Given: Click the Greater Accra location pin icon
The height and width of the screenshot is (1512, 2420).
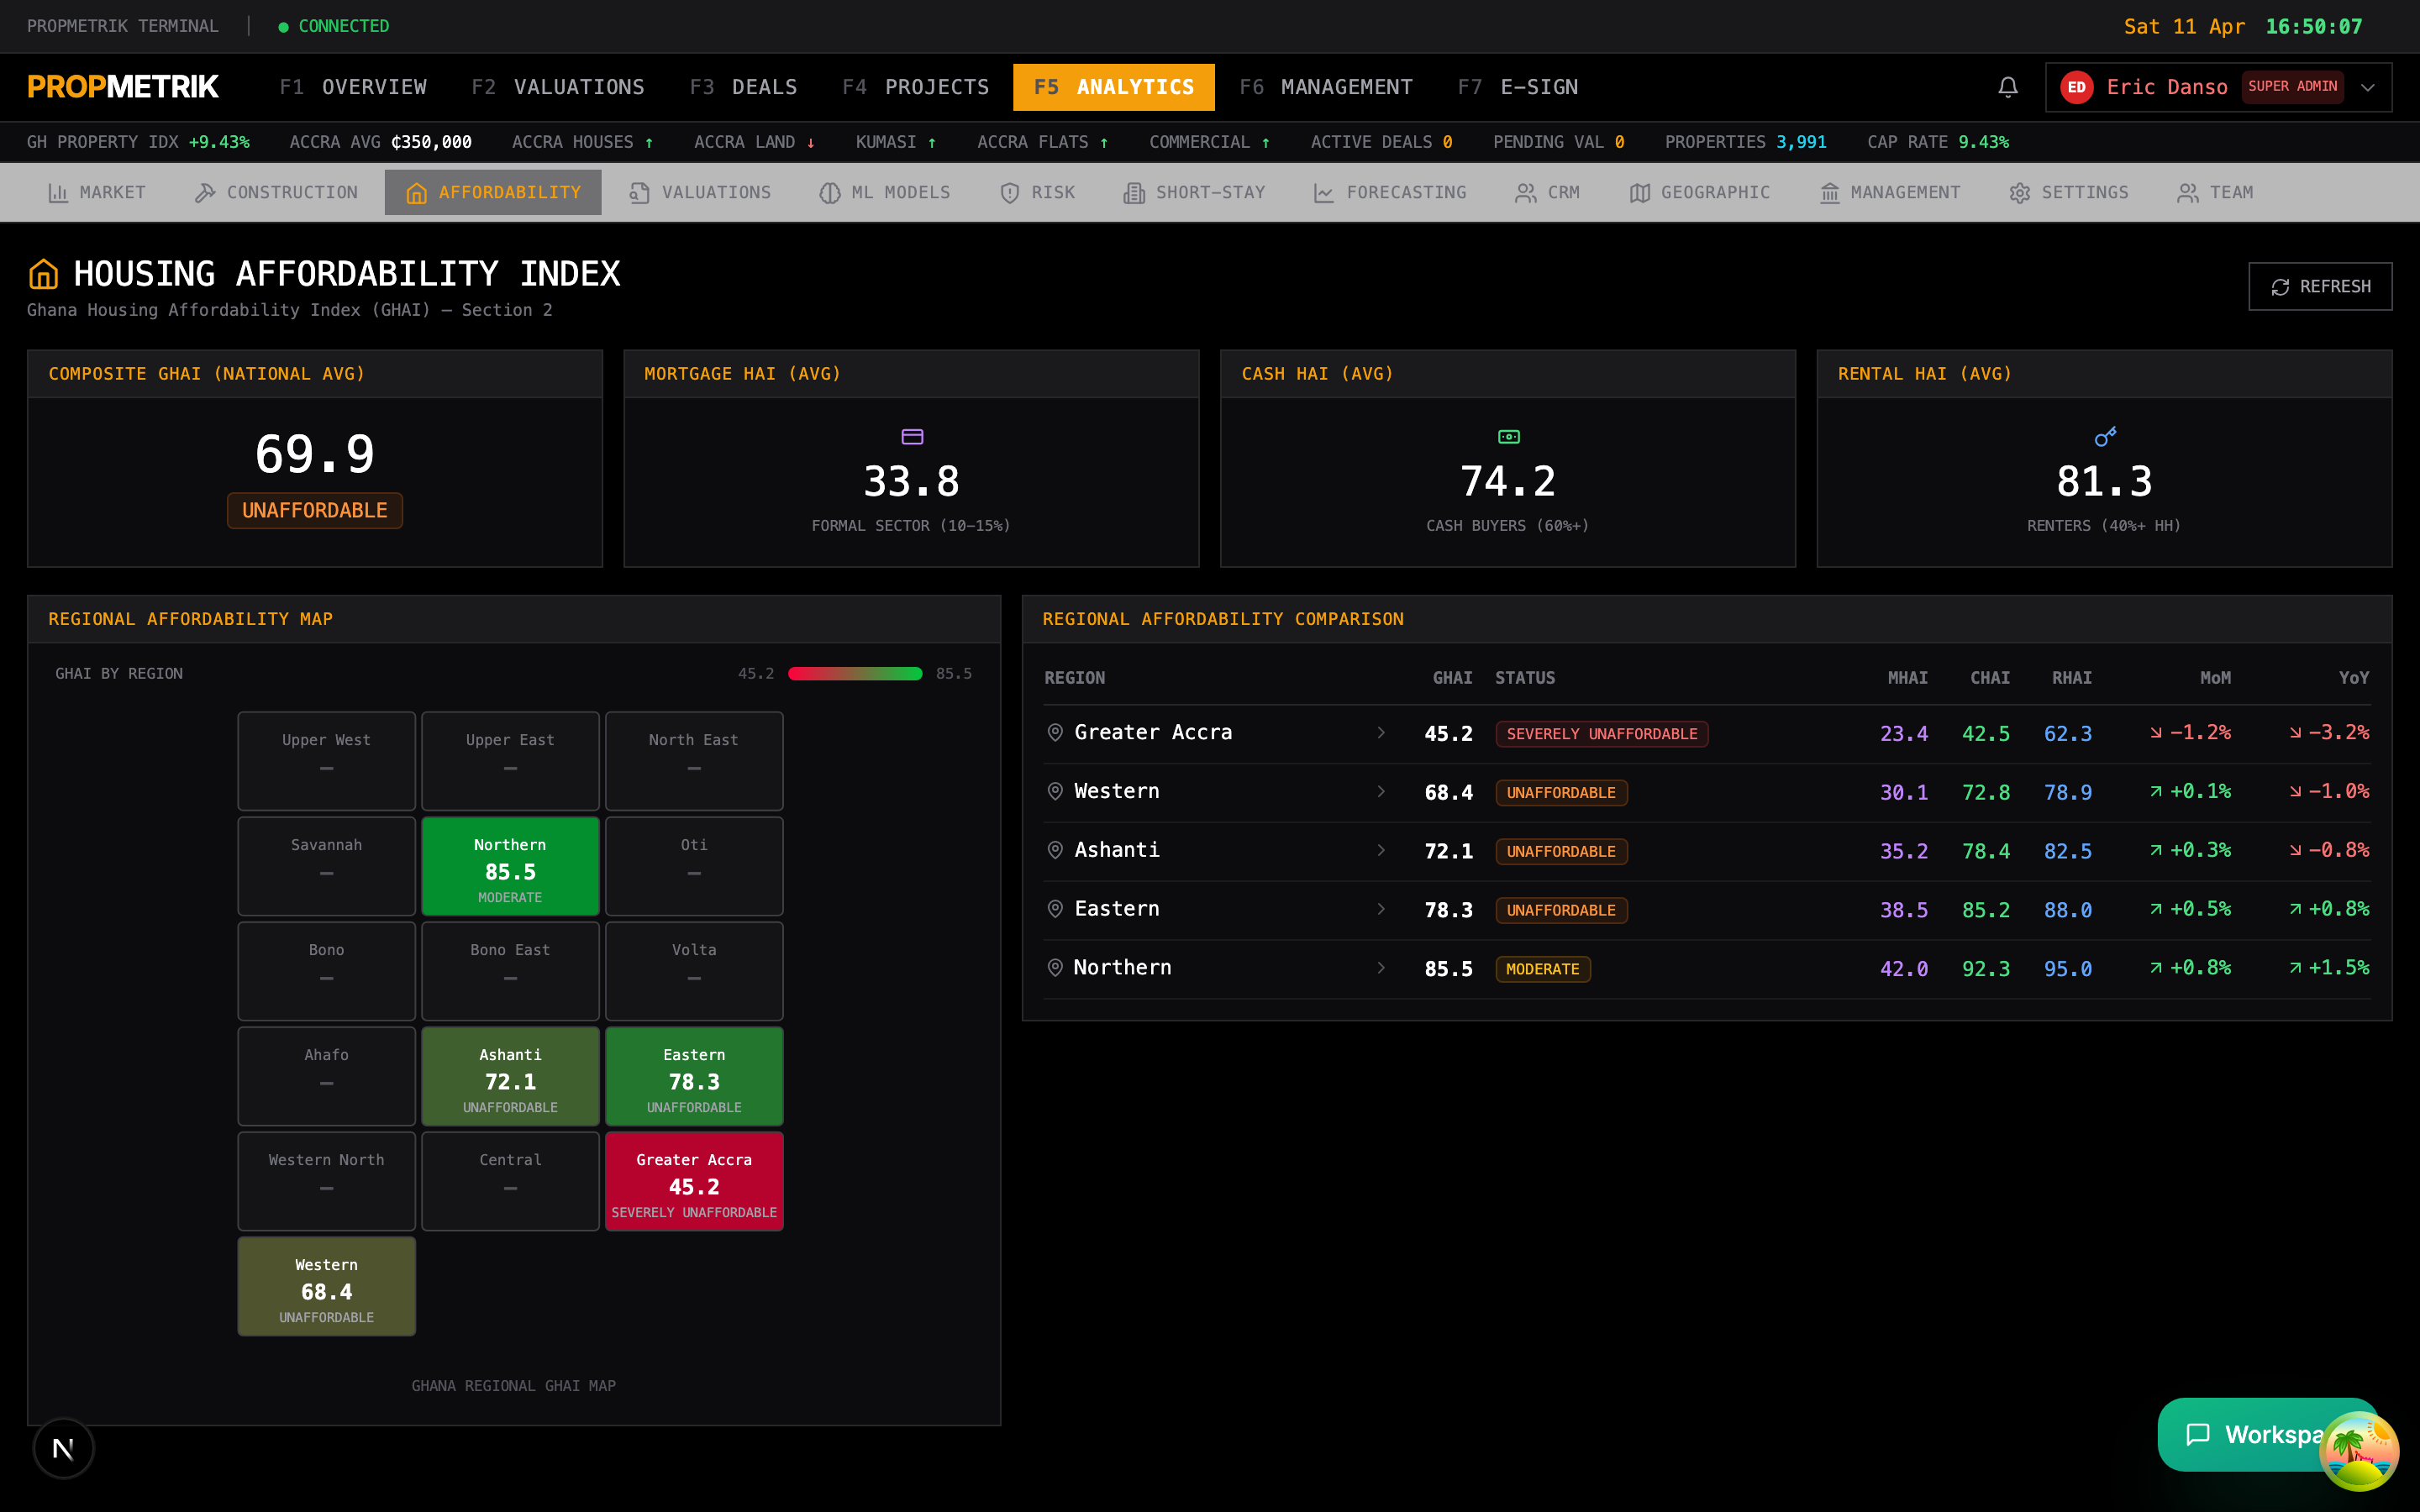Looking at the screenshot, I should coord(1054,732).
